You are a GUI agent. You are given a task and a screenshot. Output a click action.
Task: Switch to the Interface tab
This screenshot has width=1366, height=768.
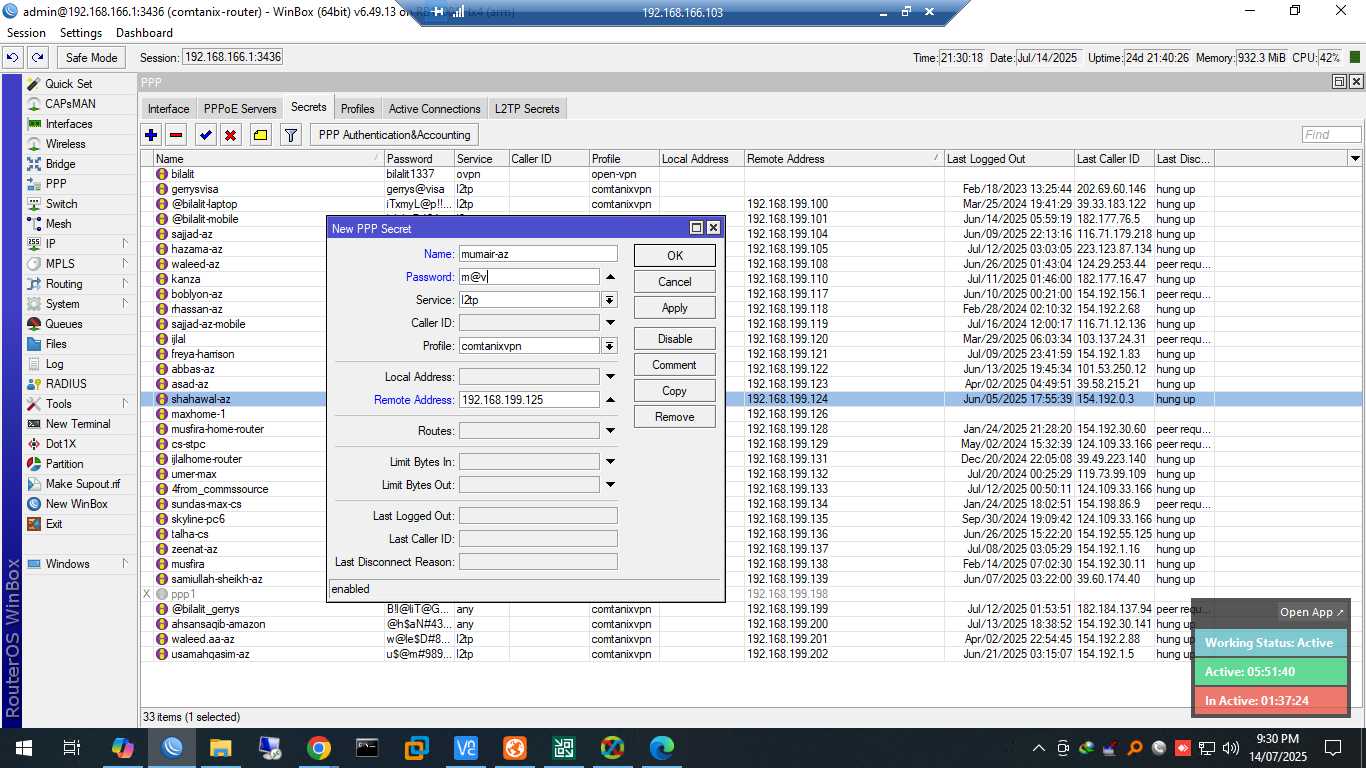(x=168, y=109)
